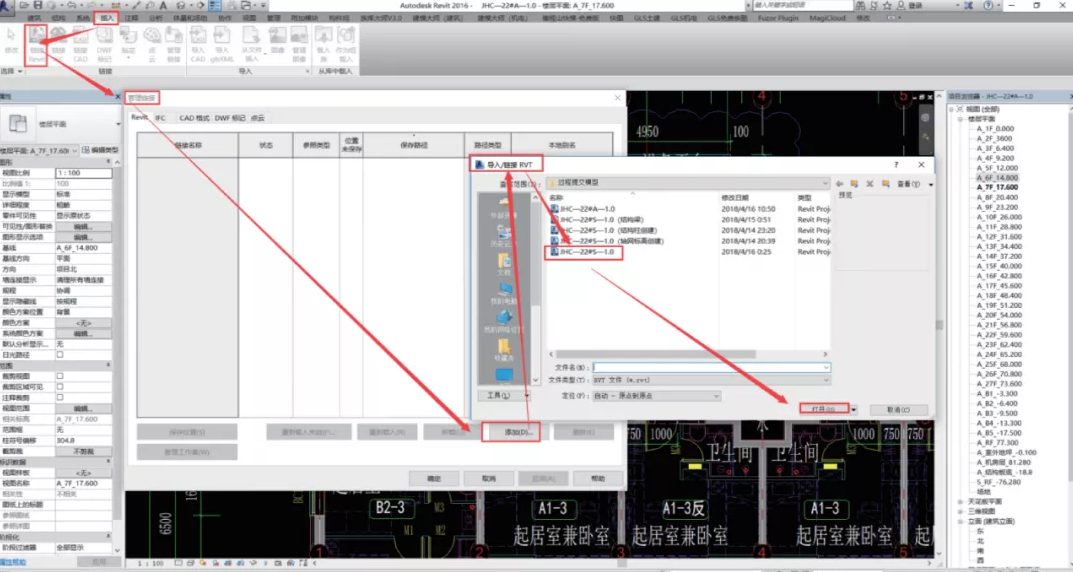Select the My Network shortcut in places sidebar
This screenshot has width=1073, height=572.
click(x=504, y=322)
